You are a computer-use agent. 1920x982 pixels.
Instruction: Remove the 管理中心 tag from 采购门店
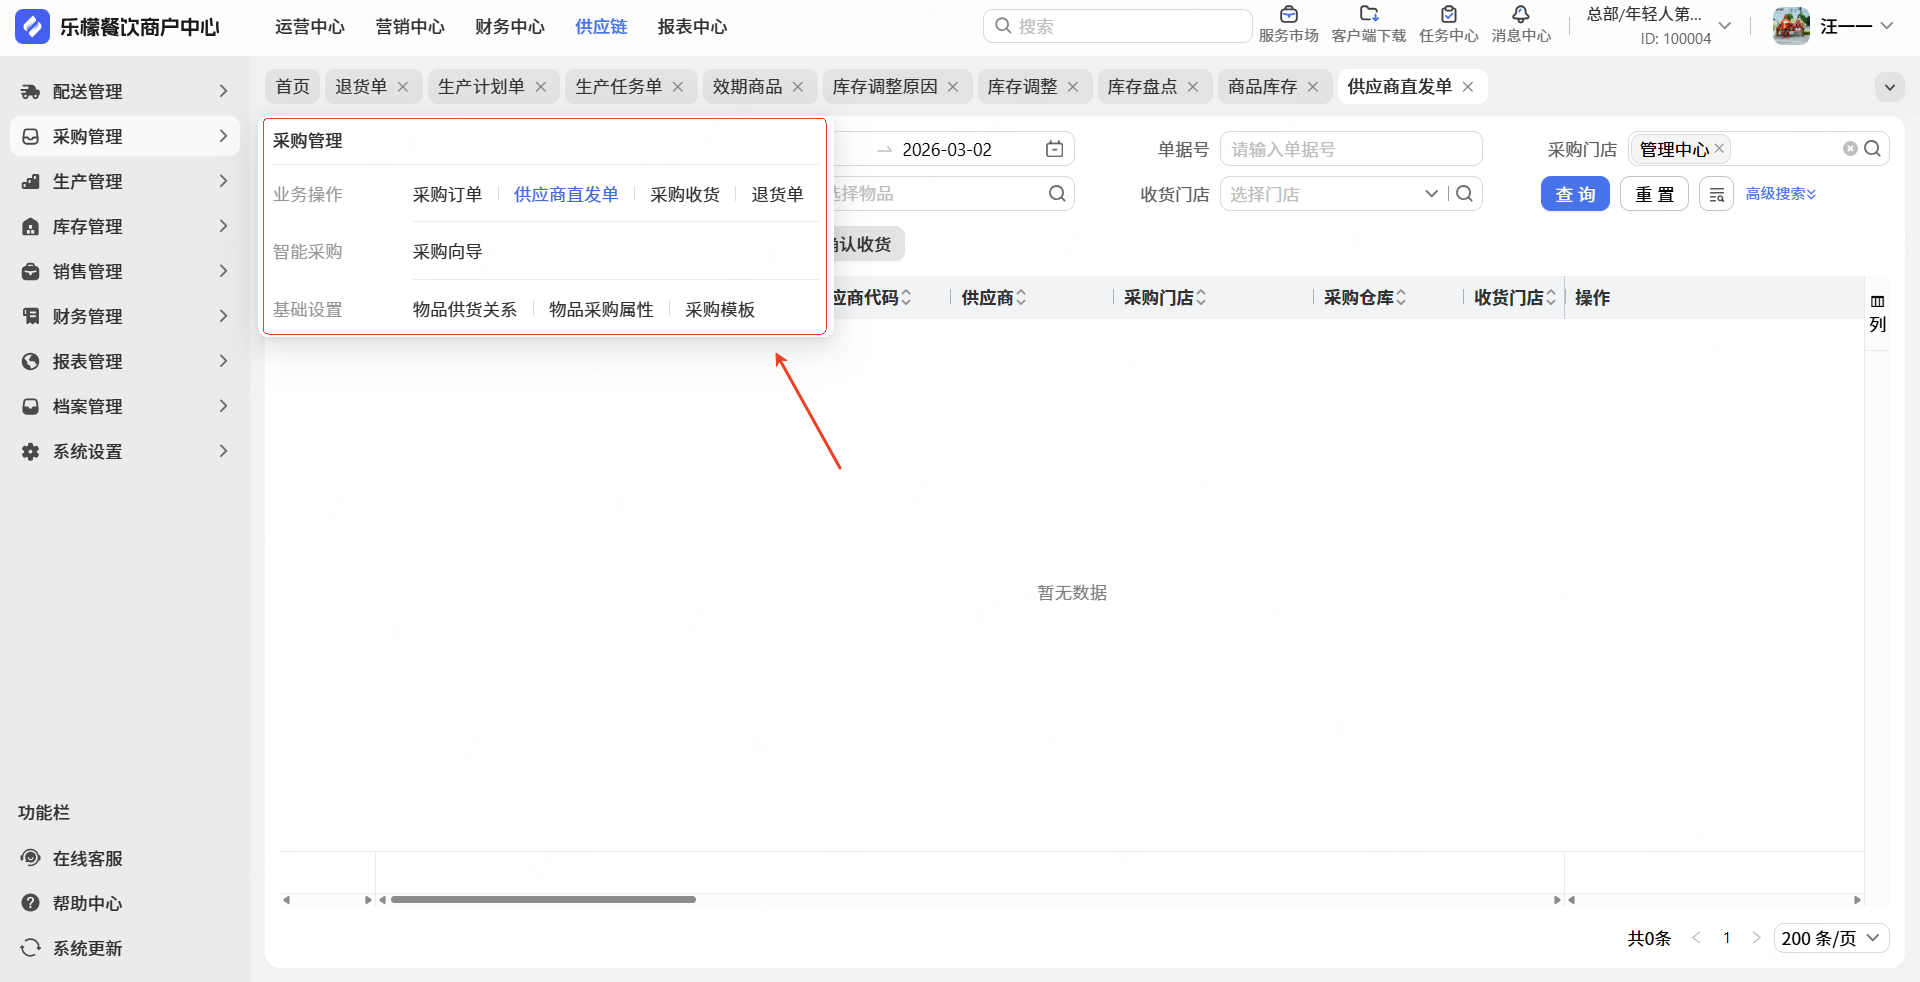[x=1719, y=148]
